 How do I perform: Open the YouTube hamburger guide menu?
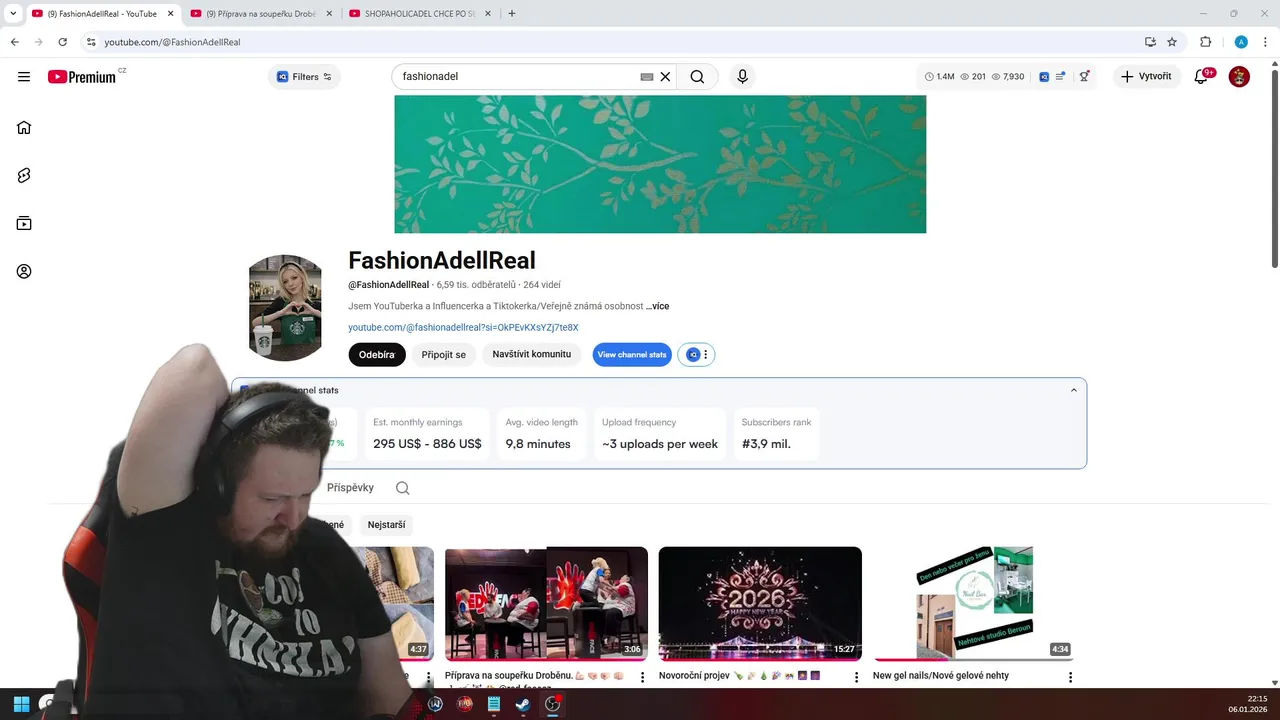pos(24,76)
